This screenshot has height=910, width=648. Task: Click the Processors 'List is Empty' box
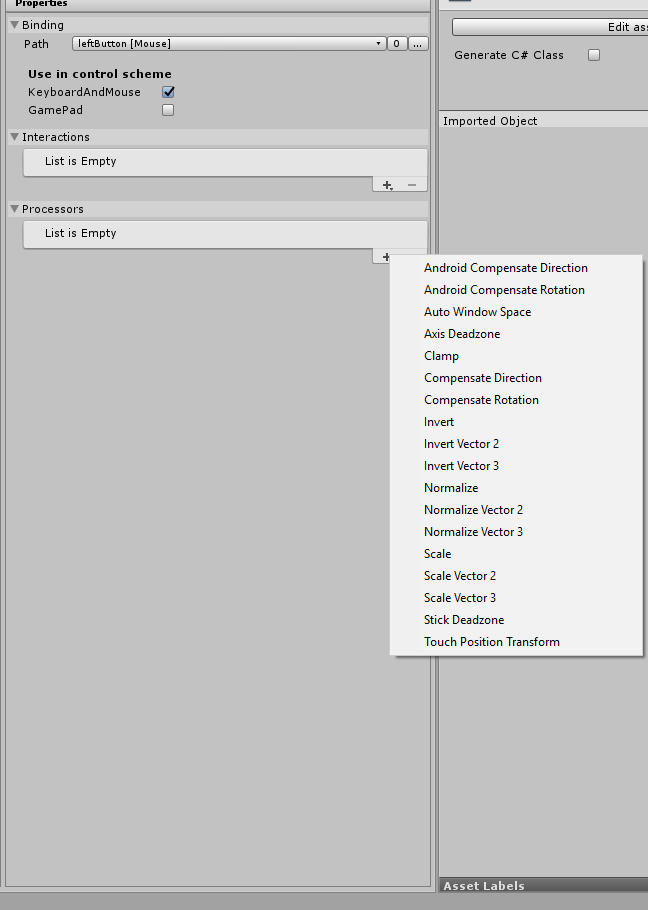[225, 234]
